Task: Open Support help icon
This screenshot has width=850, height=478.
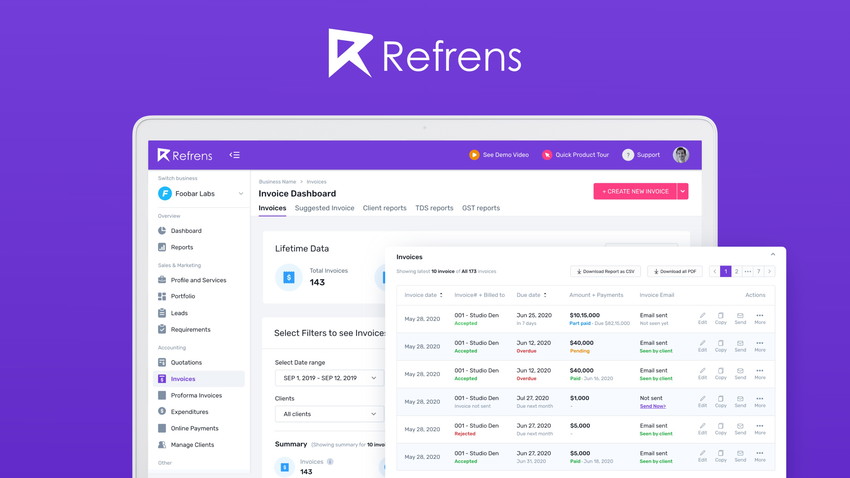Action: pos(628,155)
